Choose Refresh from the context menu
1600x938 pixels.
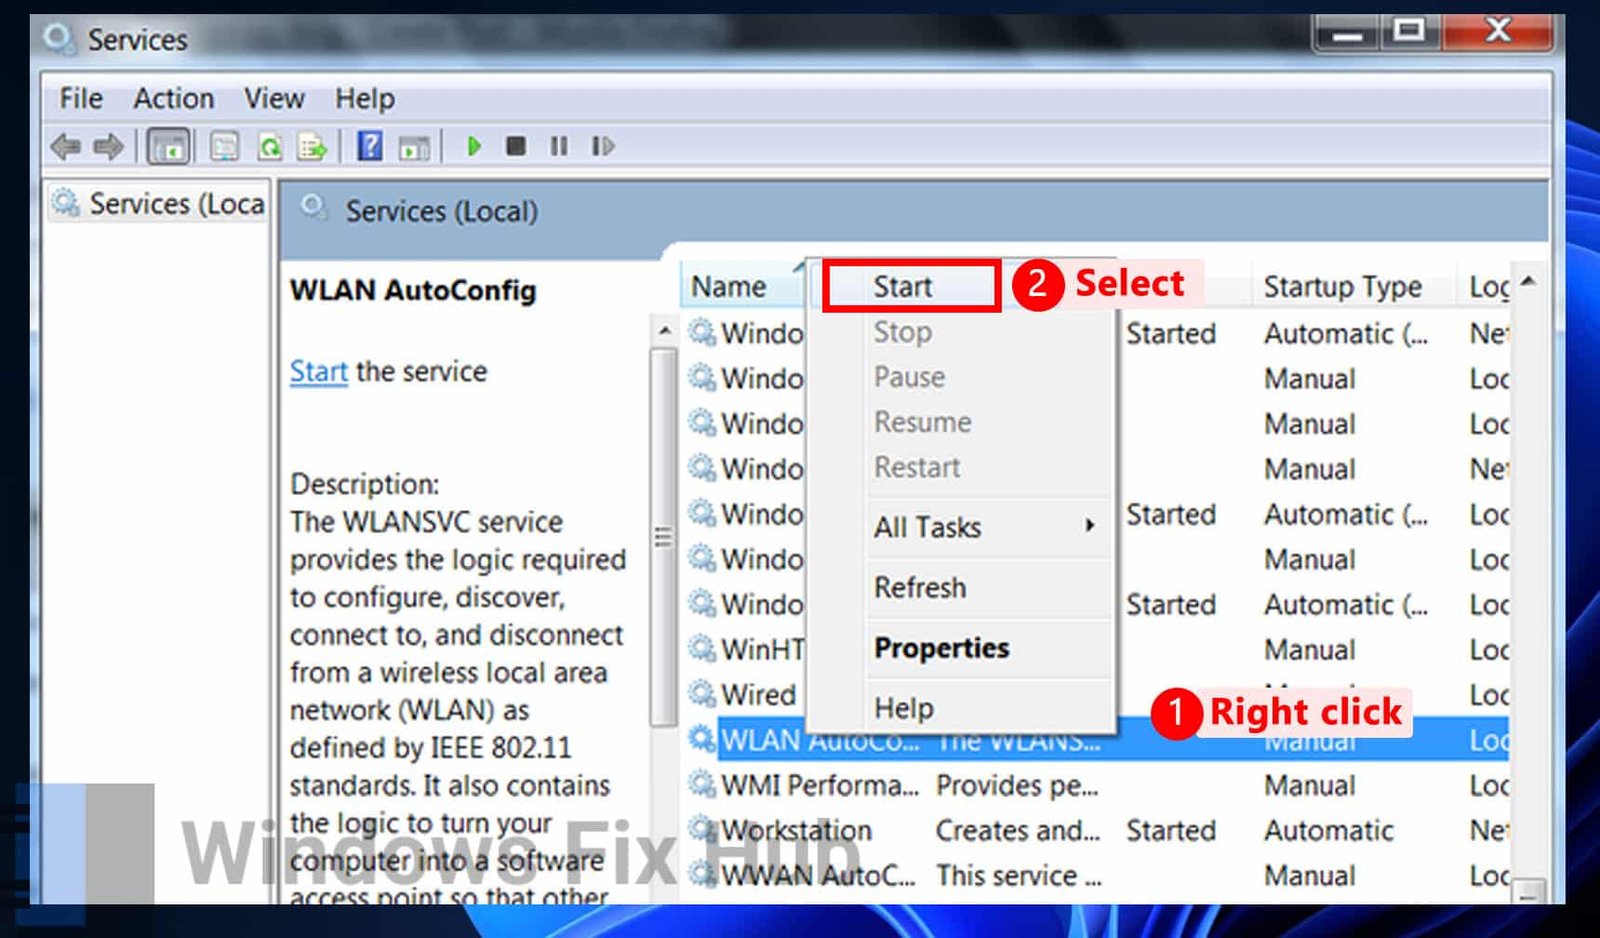click(x=920, y=587)
